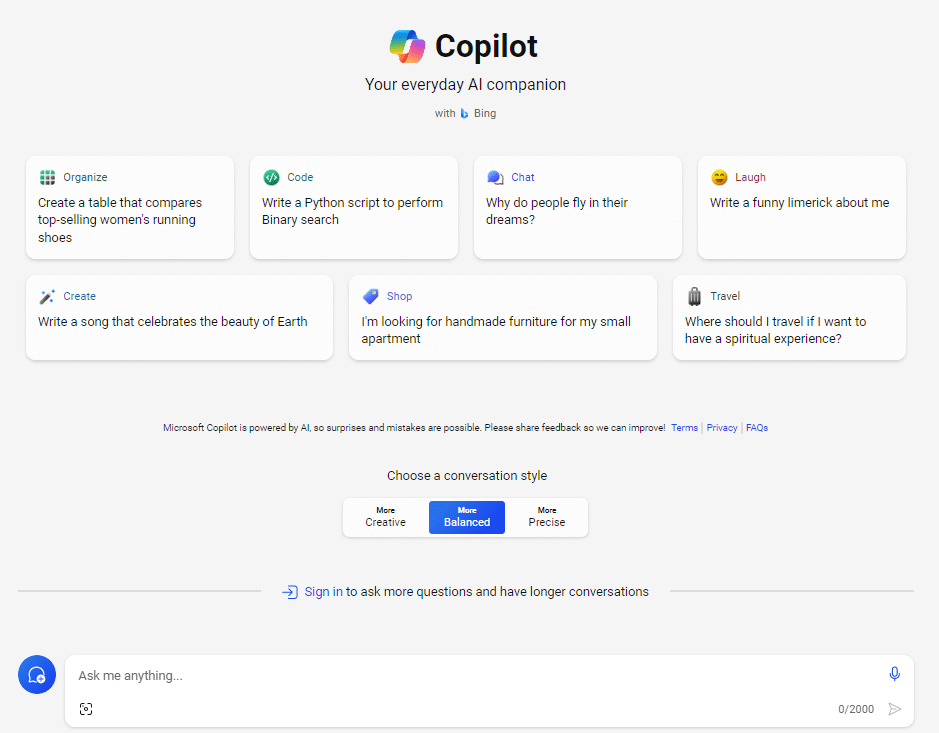Select the More Precise conversation style

pyautogui.click(x=547, y=517)
